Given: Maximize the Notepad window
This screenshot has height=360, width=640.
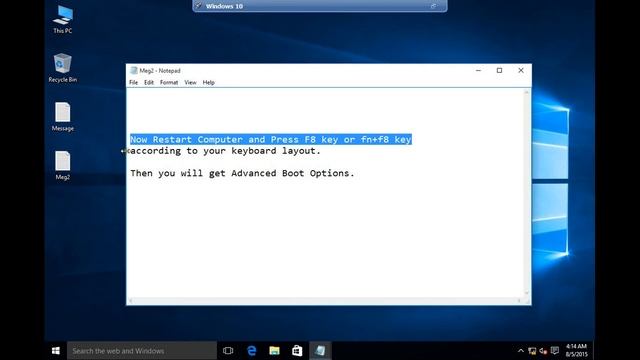Looking at the screenshot, I should [499, 70].
